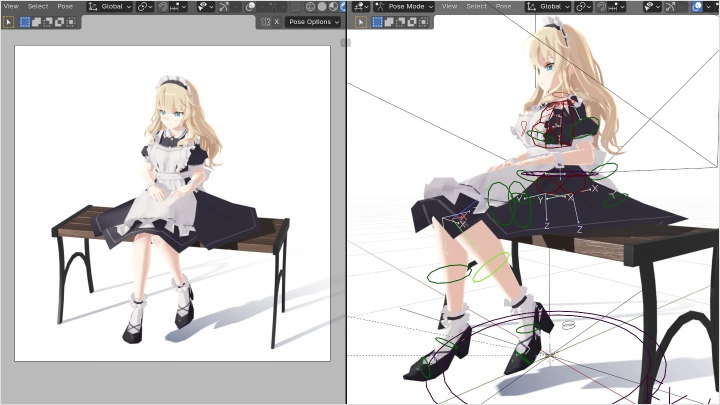Viewport: 720px width, 405px height.
Task: Toggle snapping magnet in left viewport header
Action: pyautogui.click(x=165, y=6)
